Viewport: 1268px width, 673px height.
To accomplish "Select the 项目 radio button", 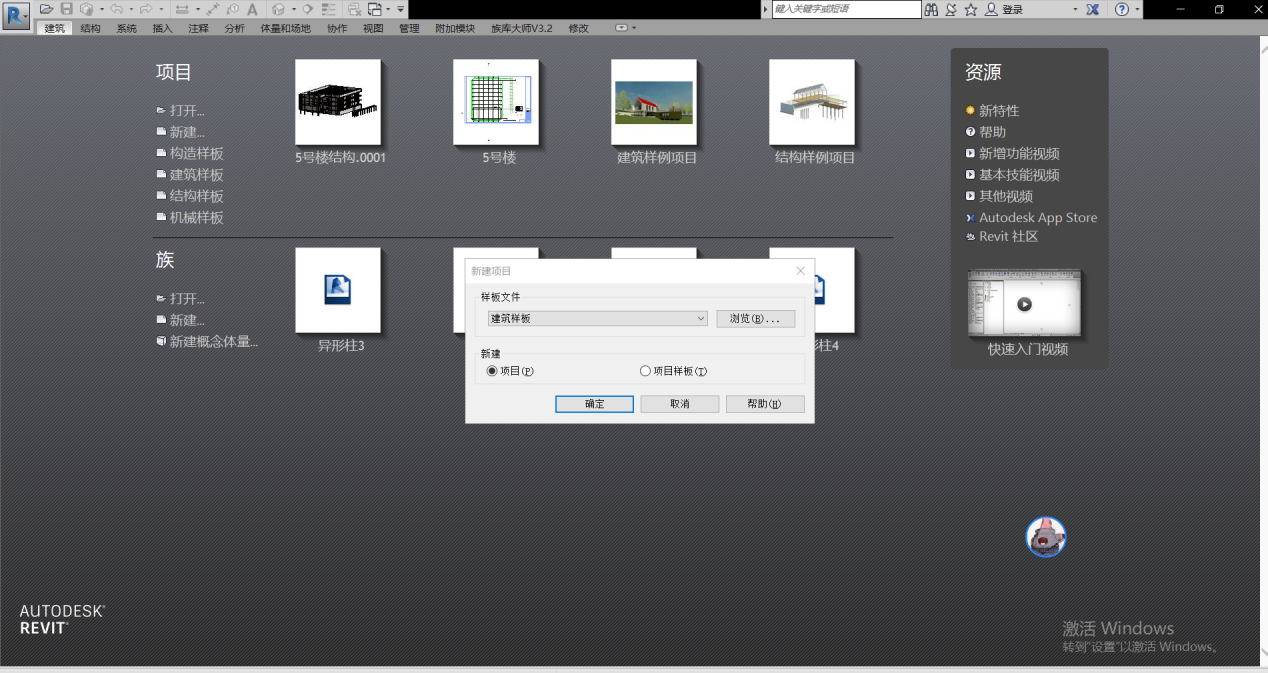I will coord(491,371).
